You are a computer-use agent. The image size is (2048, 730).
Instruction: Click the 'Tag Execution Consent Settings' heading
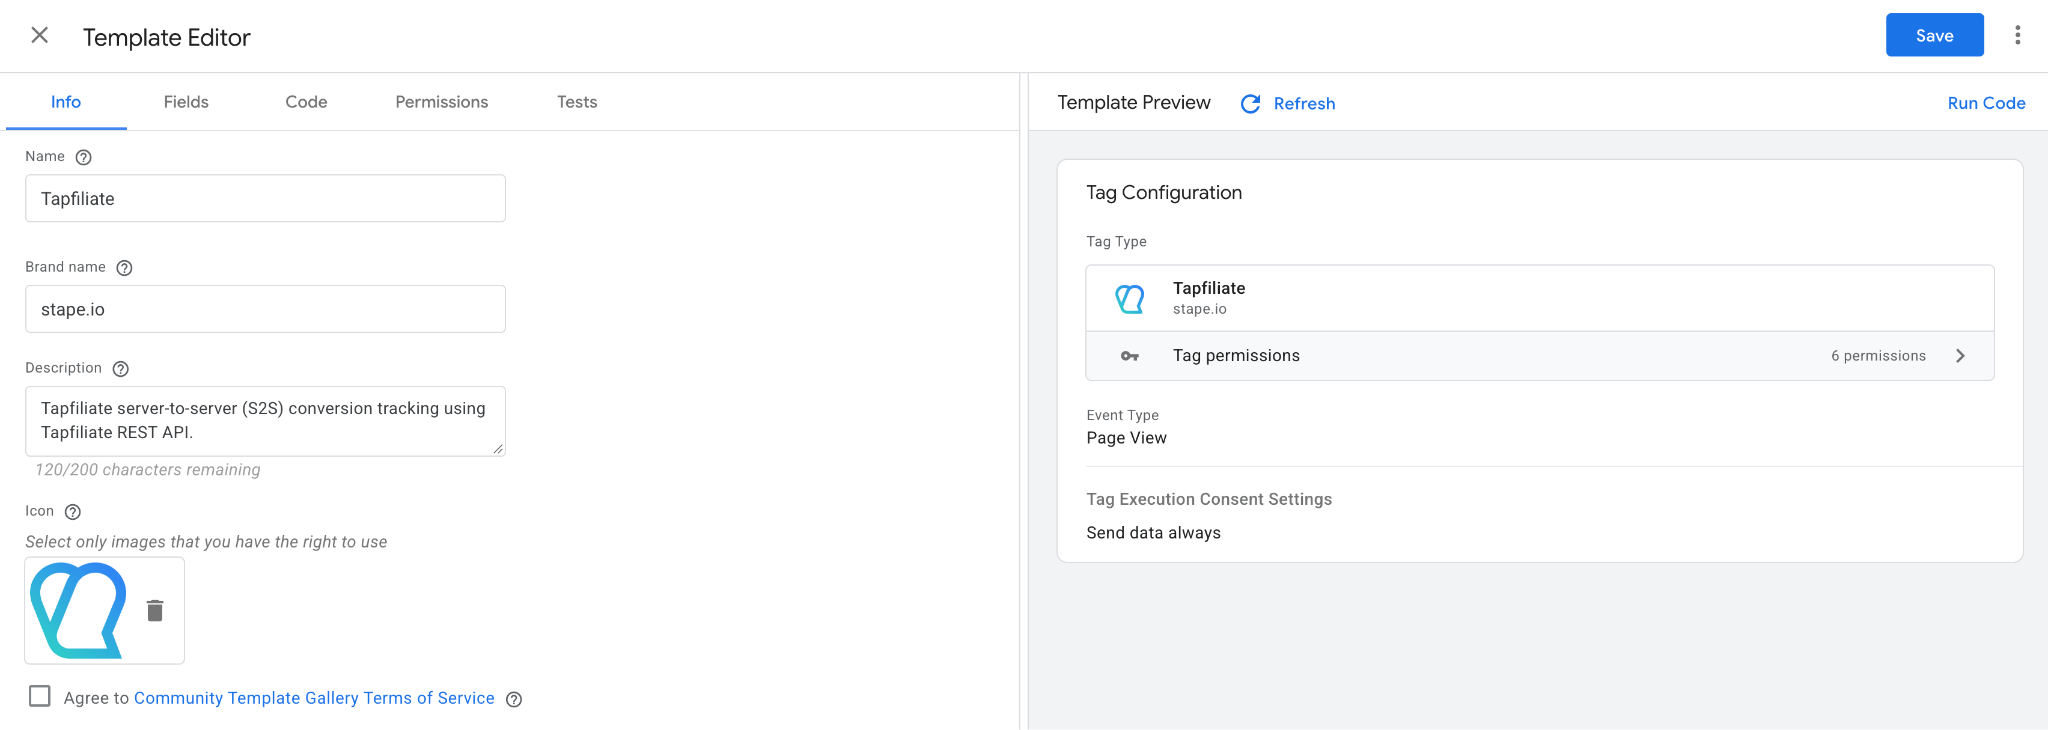pyautogui.click(x=1209, y=499)
